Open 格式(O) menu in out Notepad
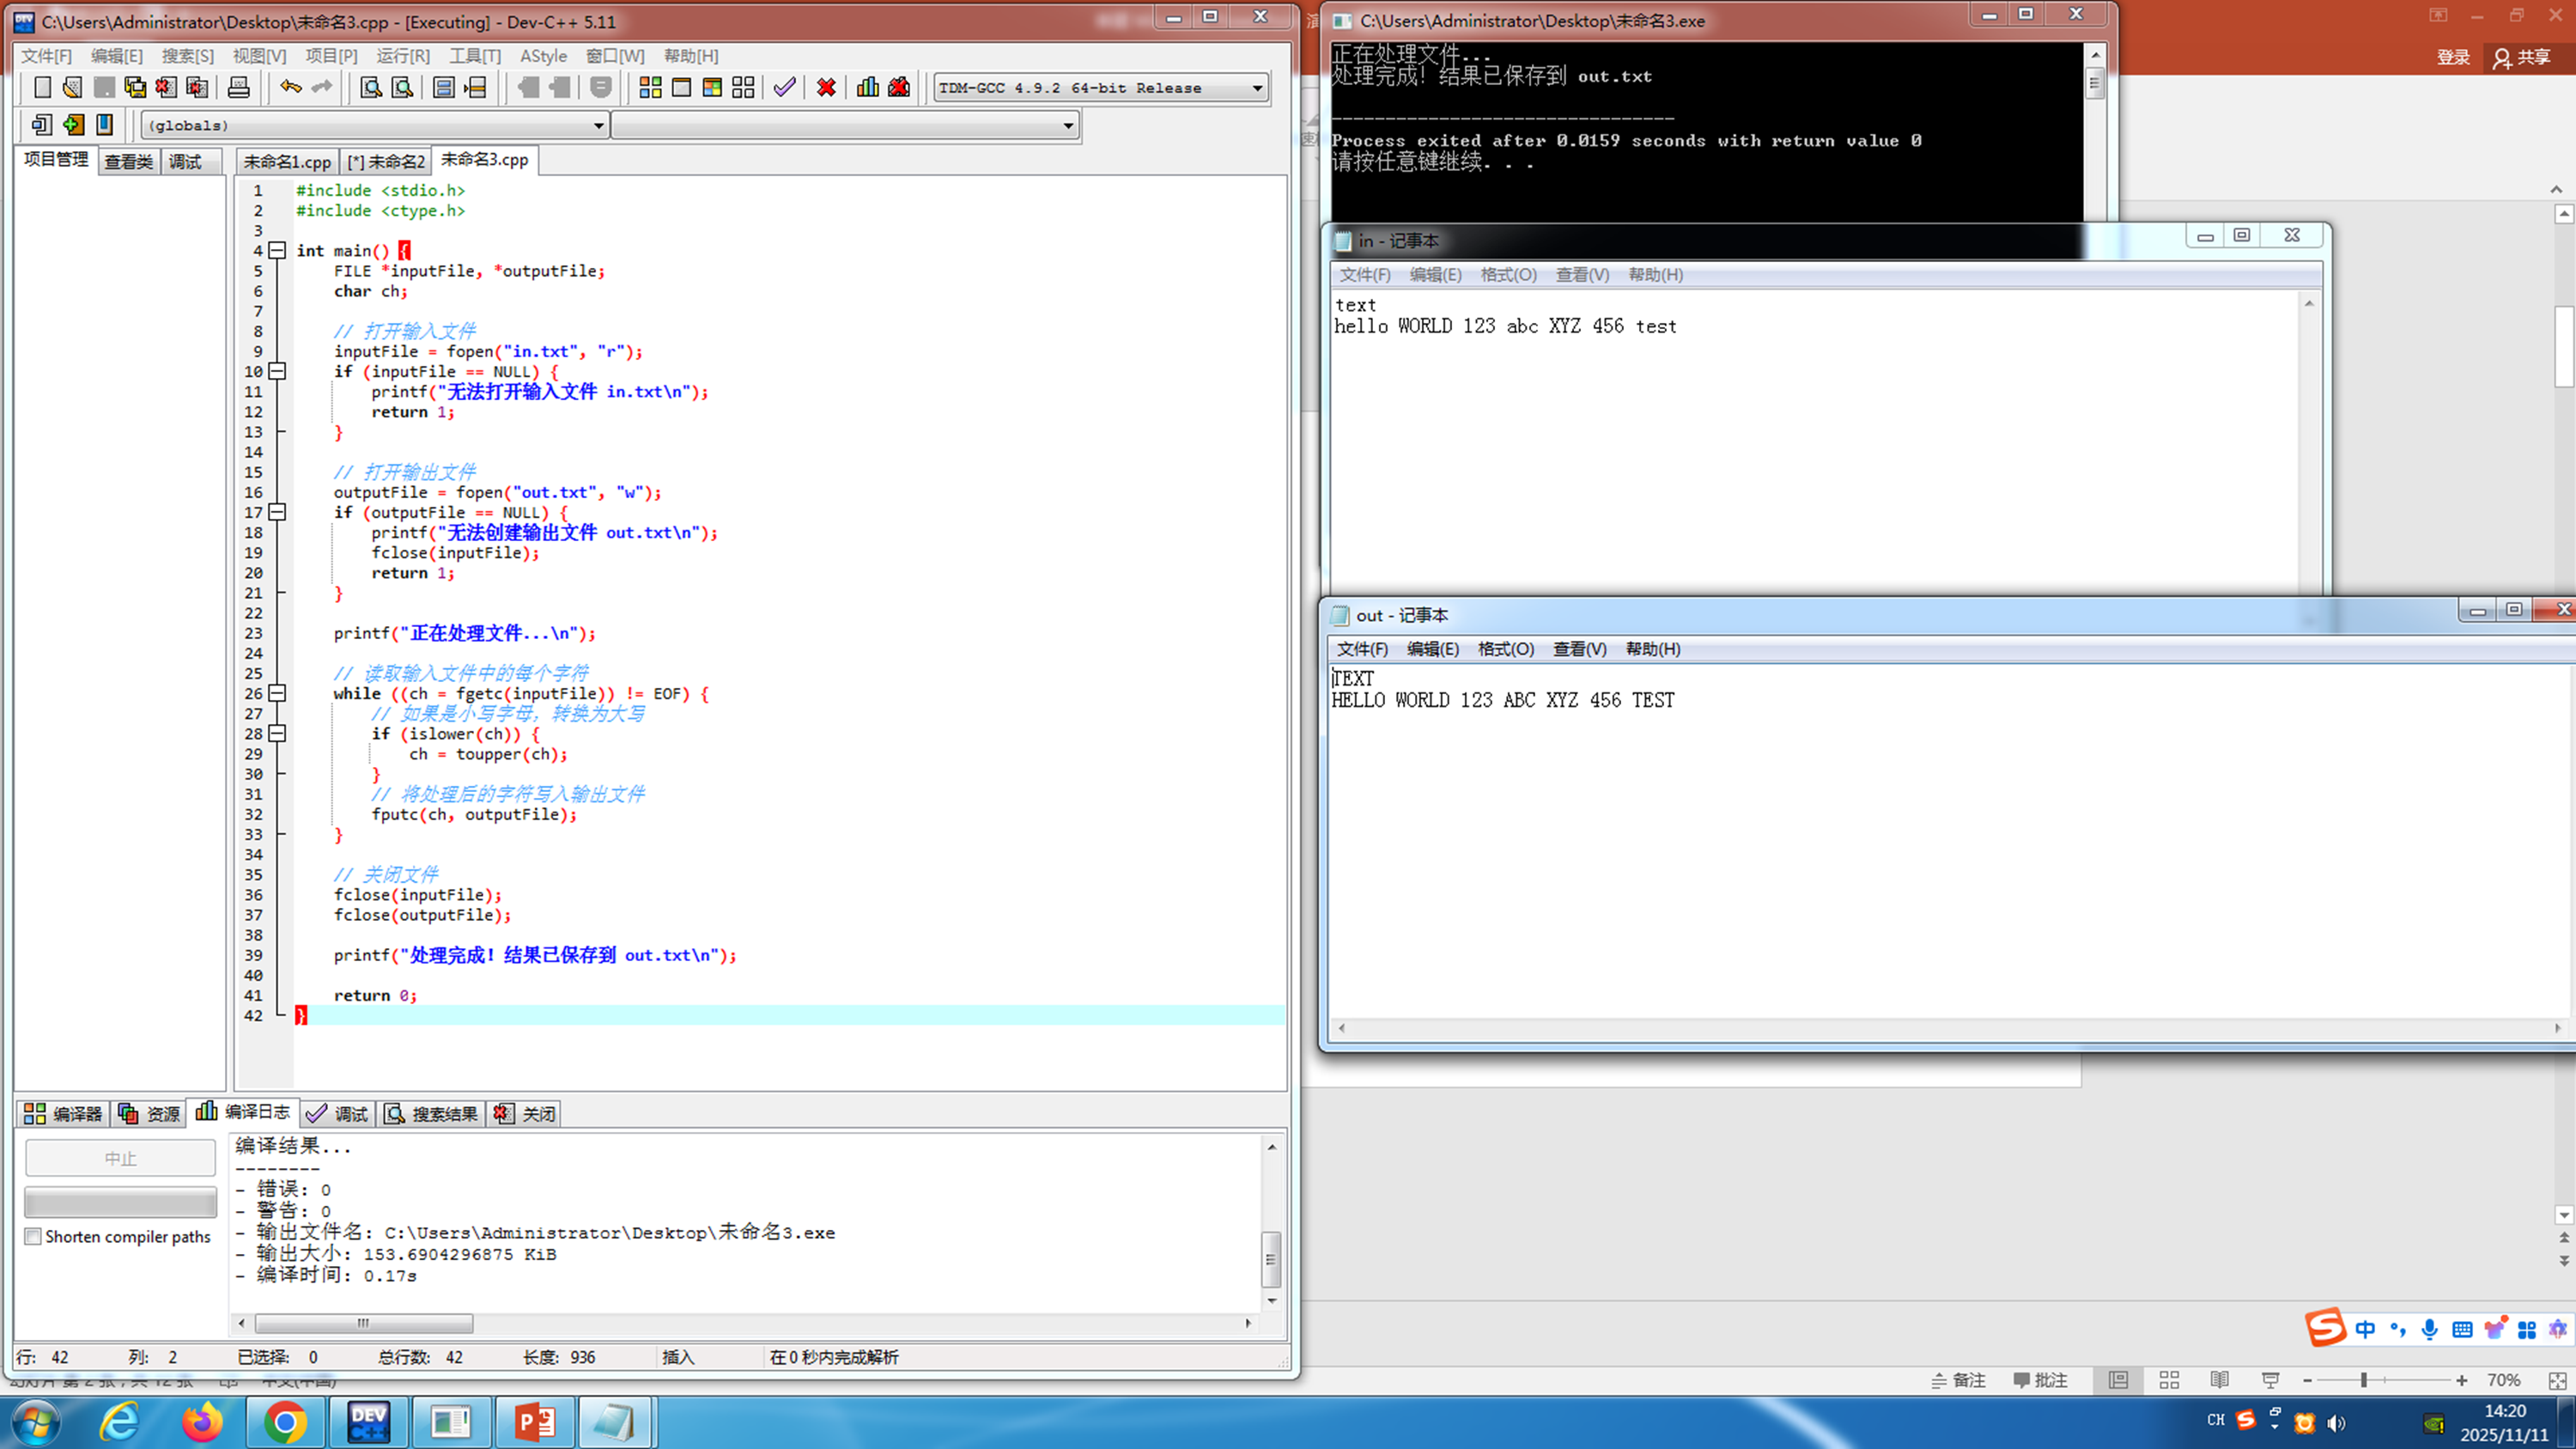The width and height of the screenshot is (2576, 1449). (x=1505, y=649)
